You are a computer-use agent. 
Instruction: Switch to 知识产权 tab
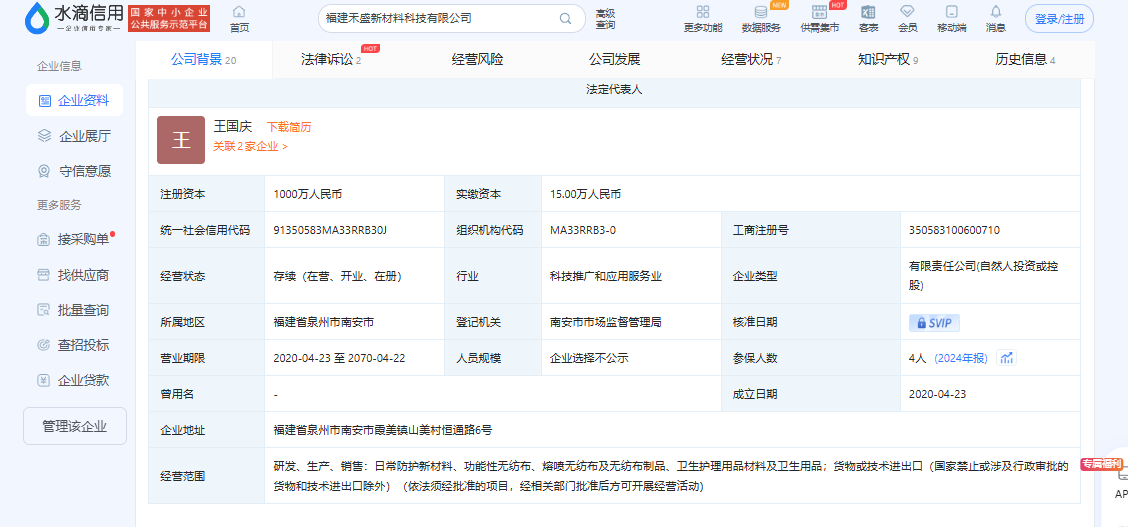[886, 60]
